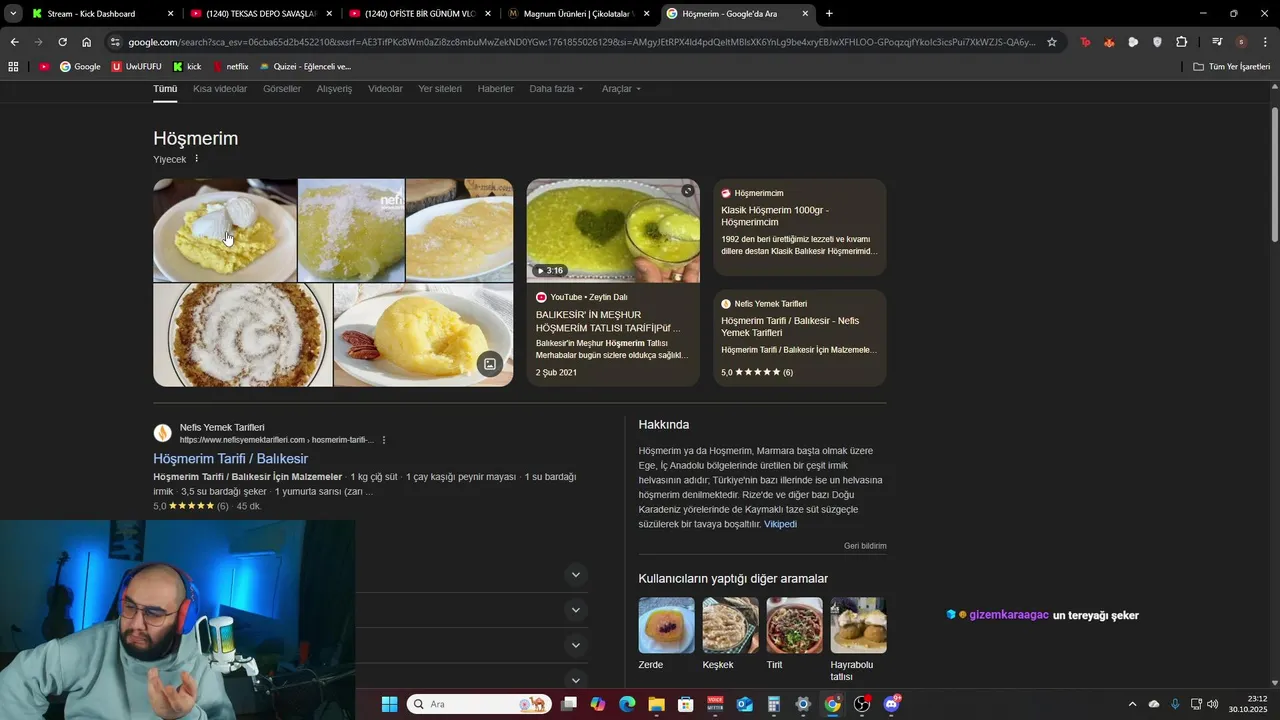The height and width of the screenshot is (720, 1280).
Task: Open BALIKESİR'İN MEŞHUR HÖŞMERİM TATLISI video title
Action: pos(608,321)
